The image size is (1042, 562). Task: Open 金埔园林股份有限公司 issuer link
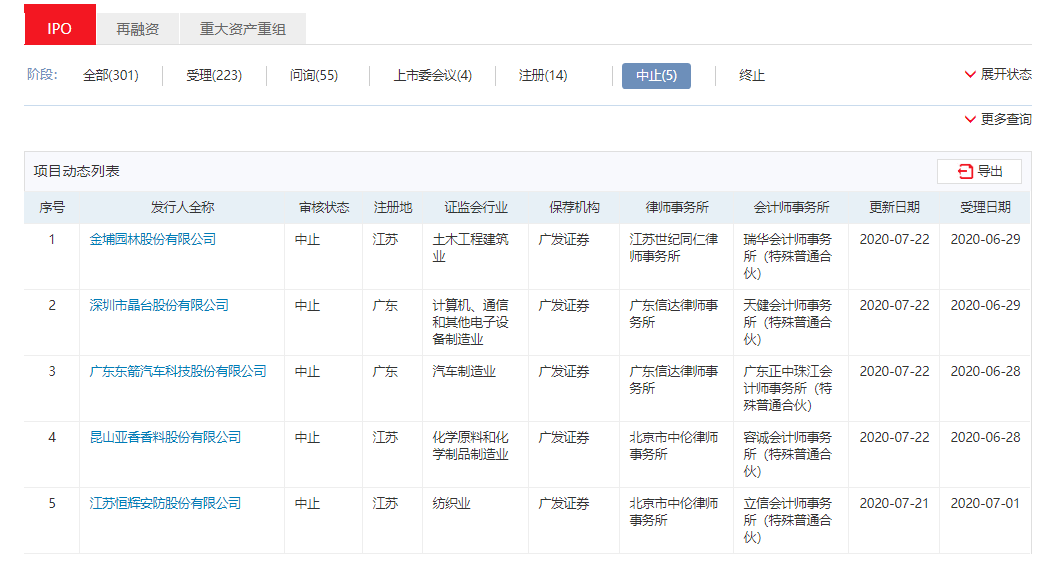coord(153,240)
